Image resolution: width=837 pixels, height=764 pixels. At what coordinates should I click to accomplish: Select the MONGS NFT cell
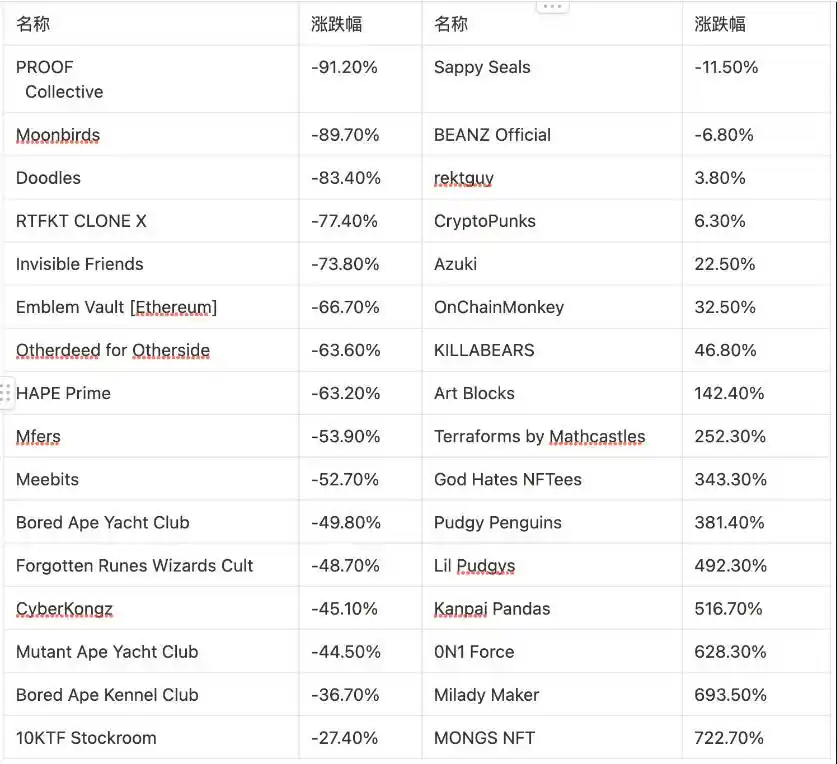click(x=552, y=738)
